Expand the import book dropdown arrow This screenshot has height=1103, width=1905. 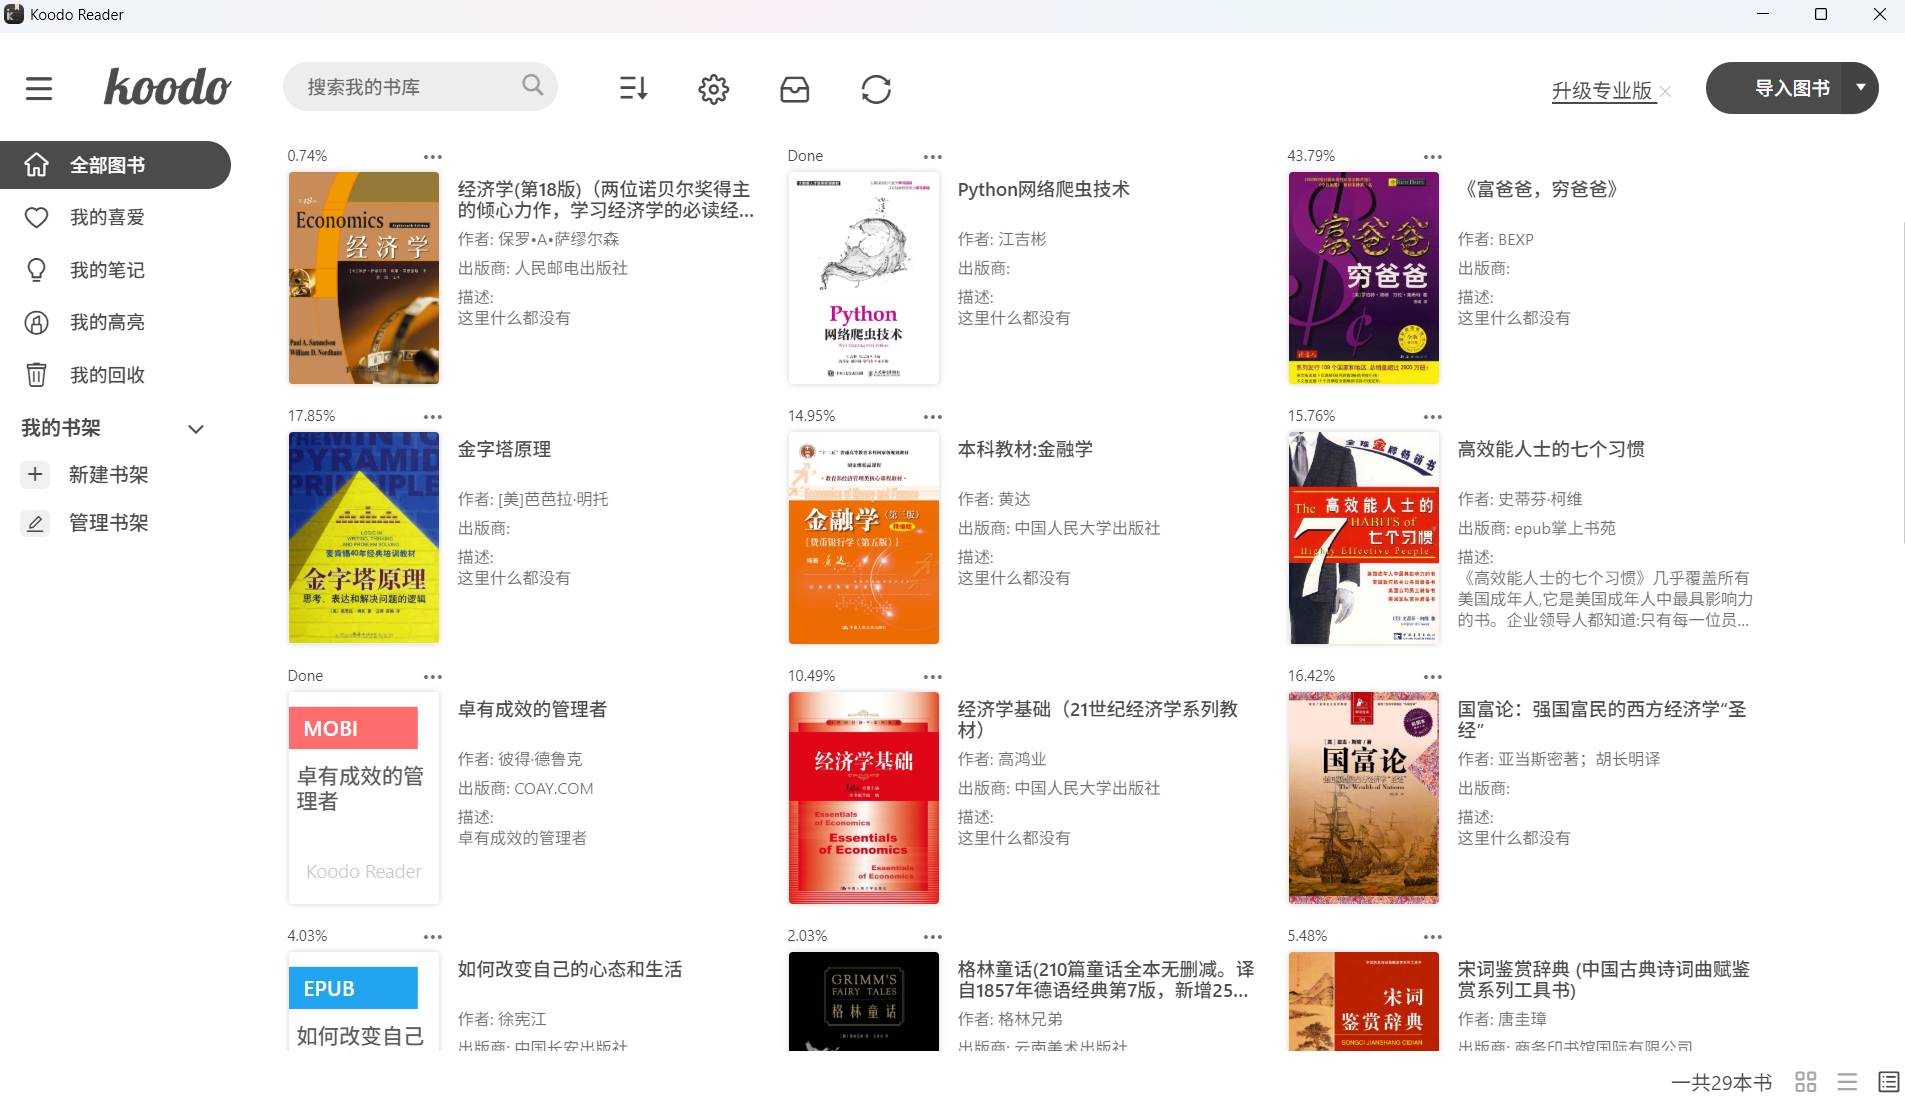(x=1860, y=88)
